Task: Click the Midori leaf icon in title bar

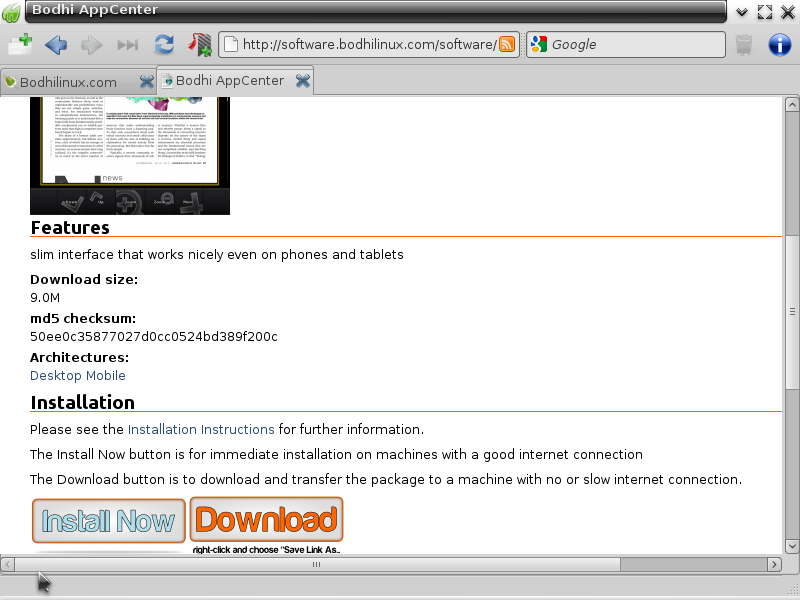Action: coord(11,12)
